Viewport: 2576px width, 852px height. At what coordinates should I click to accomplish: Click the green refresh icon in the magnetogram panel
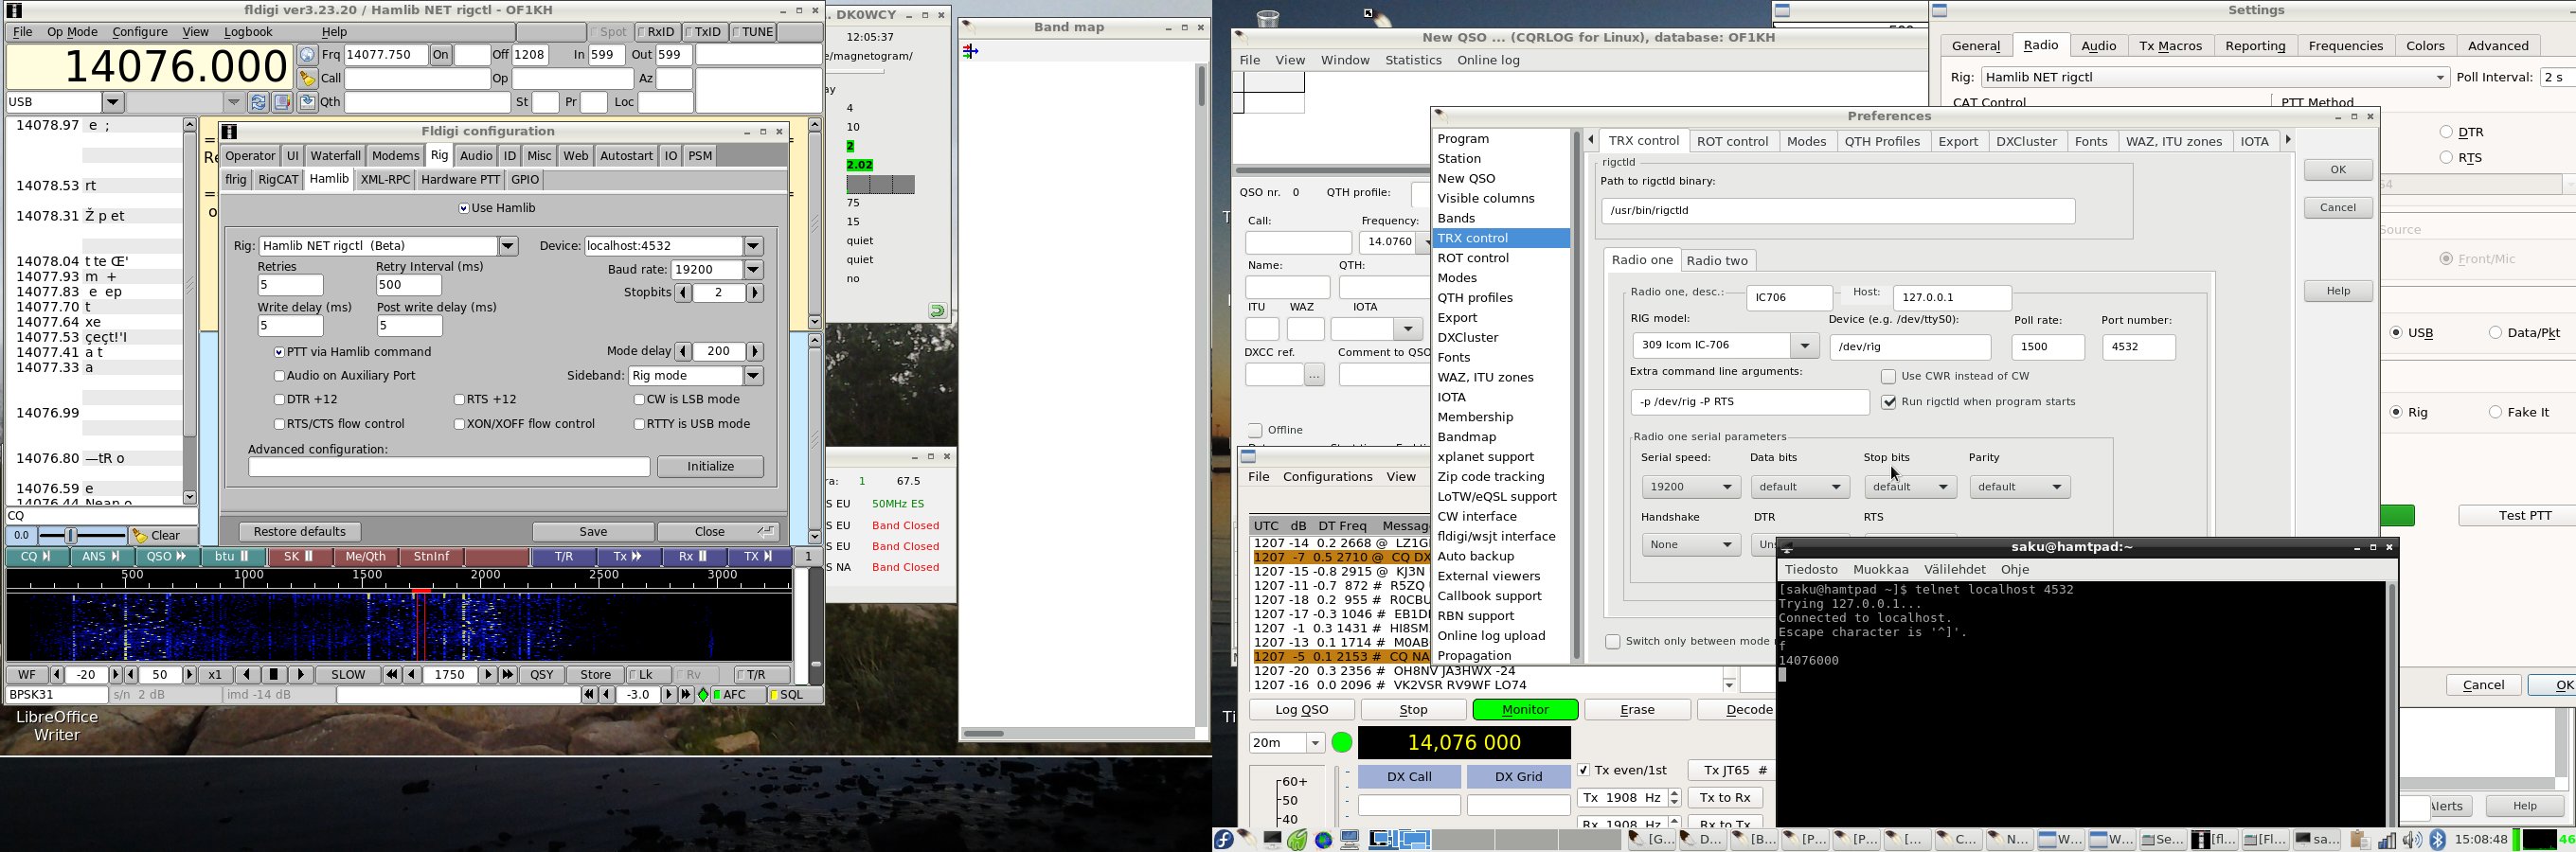(x=937, y=311)
